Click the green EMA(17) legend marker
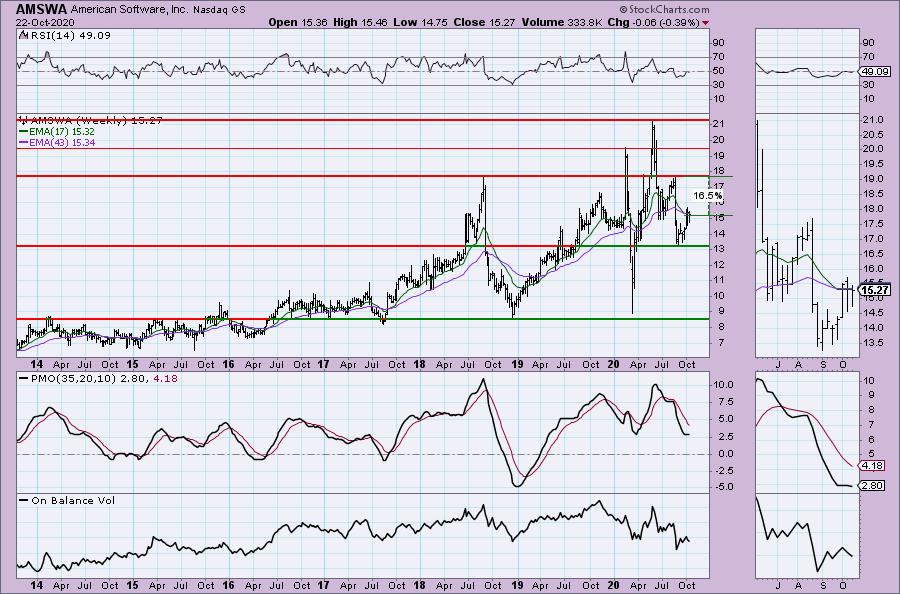 [x=22, y=131]
